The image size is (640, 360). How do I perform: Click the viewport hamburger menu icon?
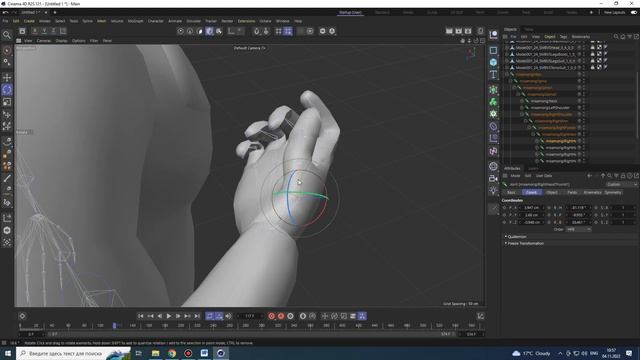tap(18, 41)
